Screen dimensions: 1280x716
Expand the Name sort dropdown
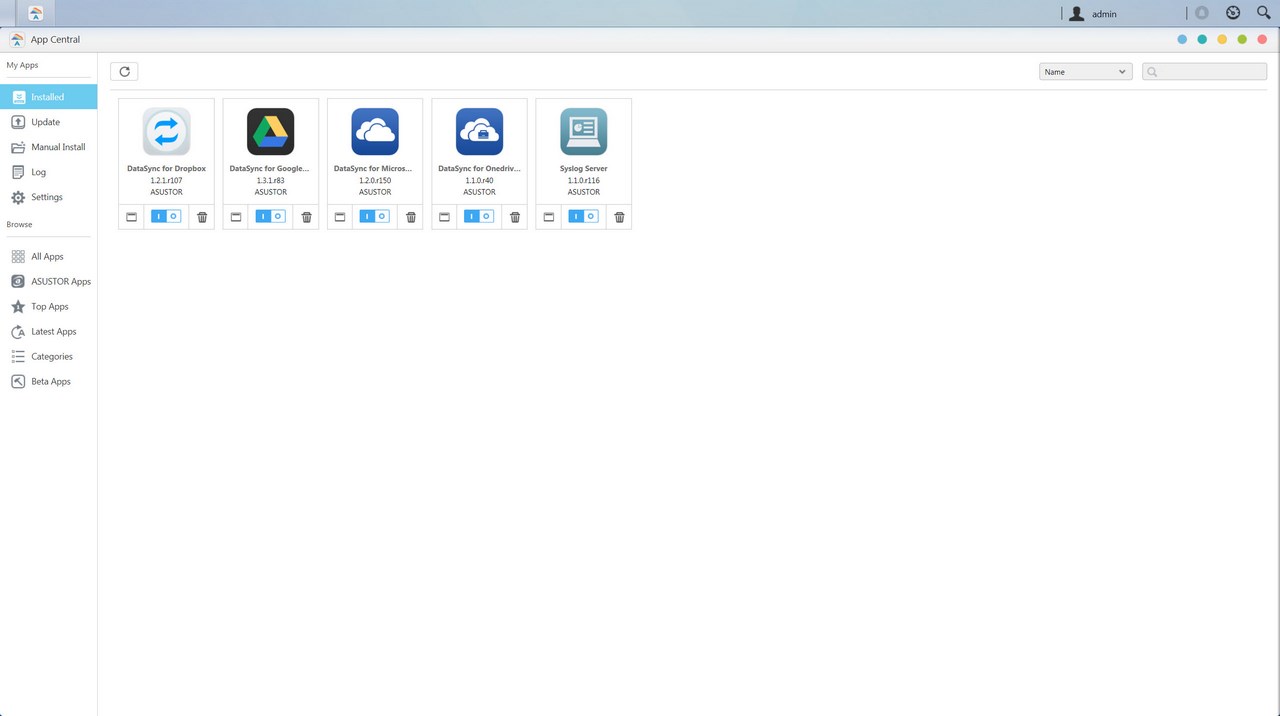tap(1085, 72)
